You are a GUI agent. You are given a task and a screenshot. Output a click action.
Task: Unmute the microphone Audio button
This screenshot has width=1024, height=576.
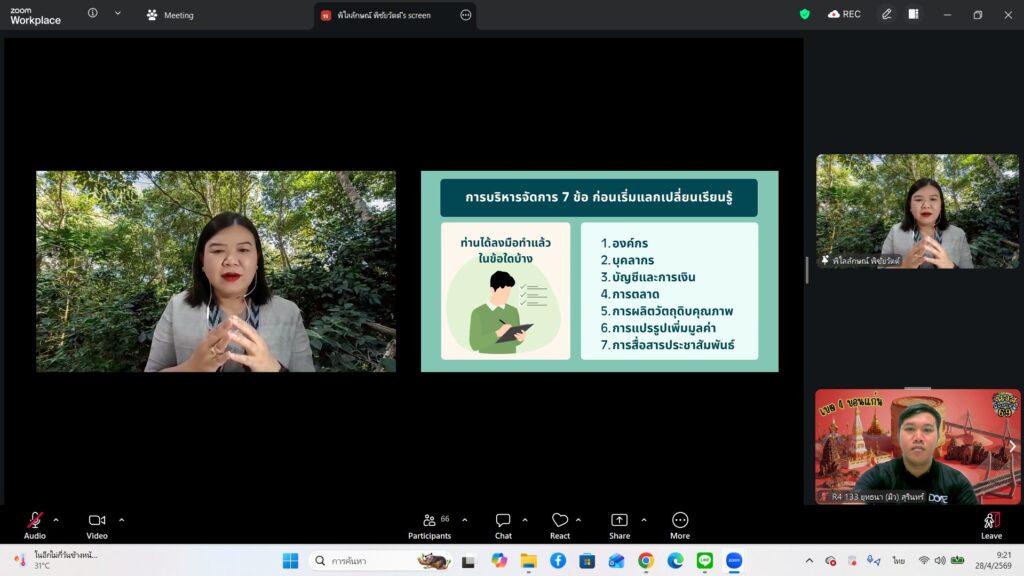tap(35, 526)
